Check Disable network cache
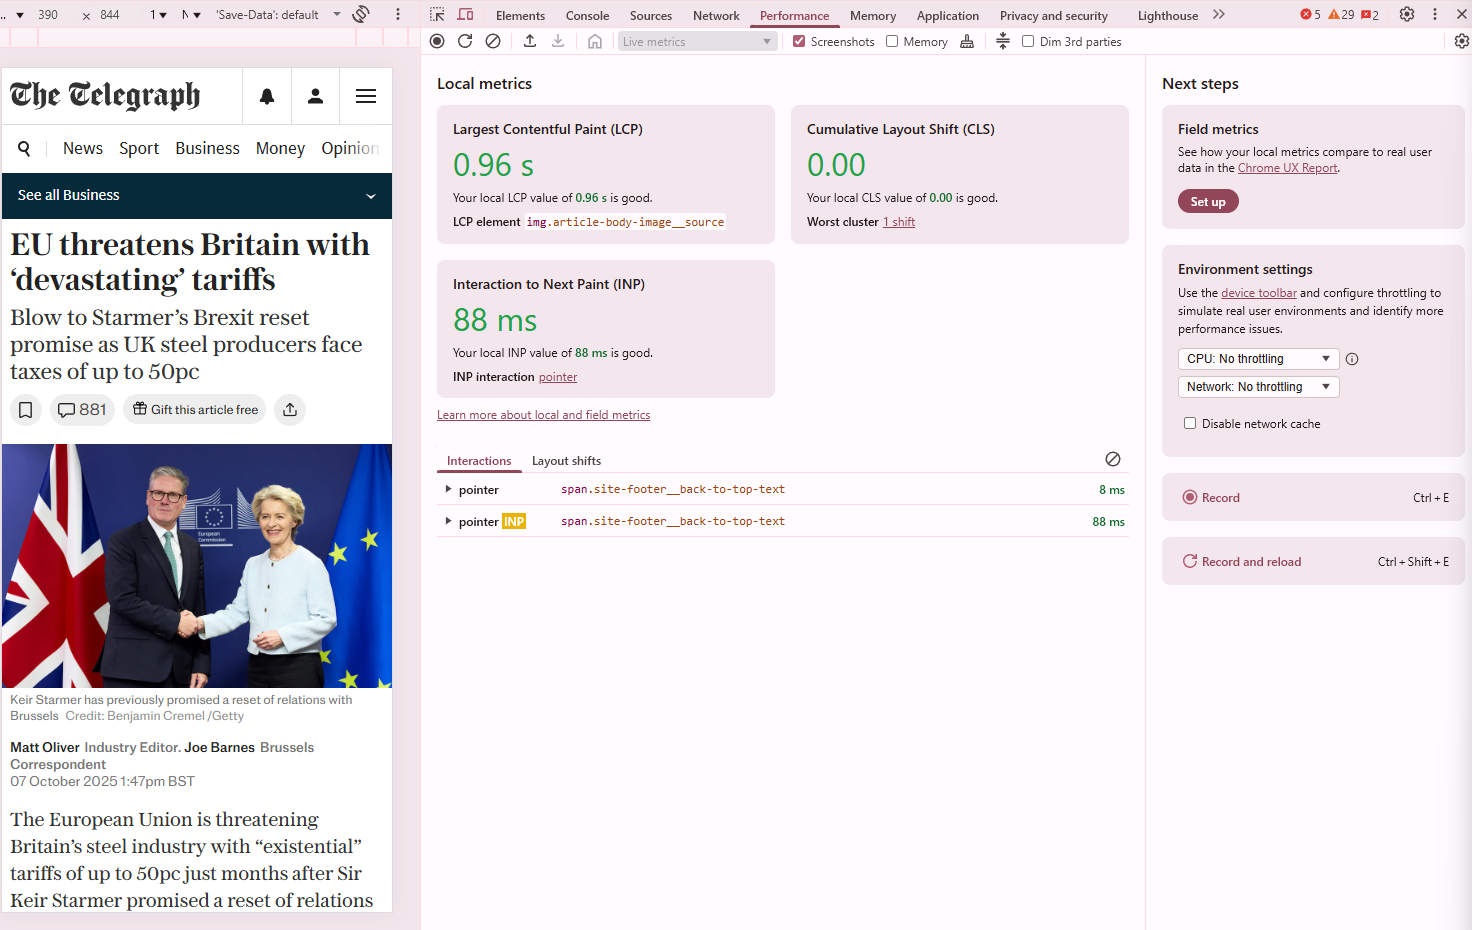The width and height of the screenshot is (1472, 930). pyautogui.click(x=1190, y=423)
